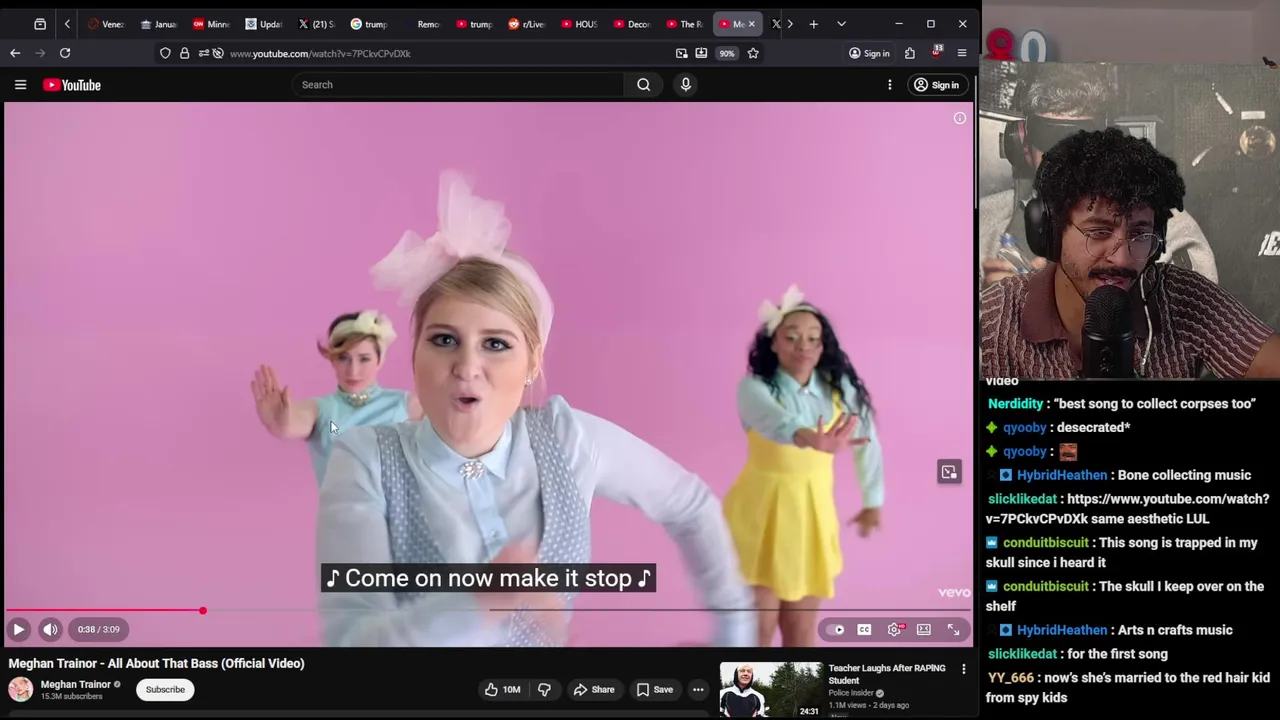
Task: Click the 90% zoom level indicator
Action: 727,53
